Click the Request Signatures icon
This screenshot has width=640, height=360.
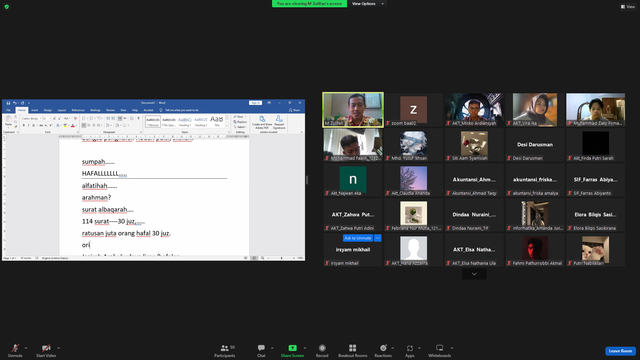tap(279, 119)
